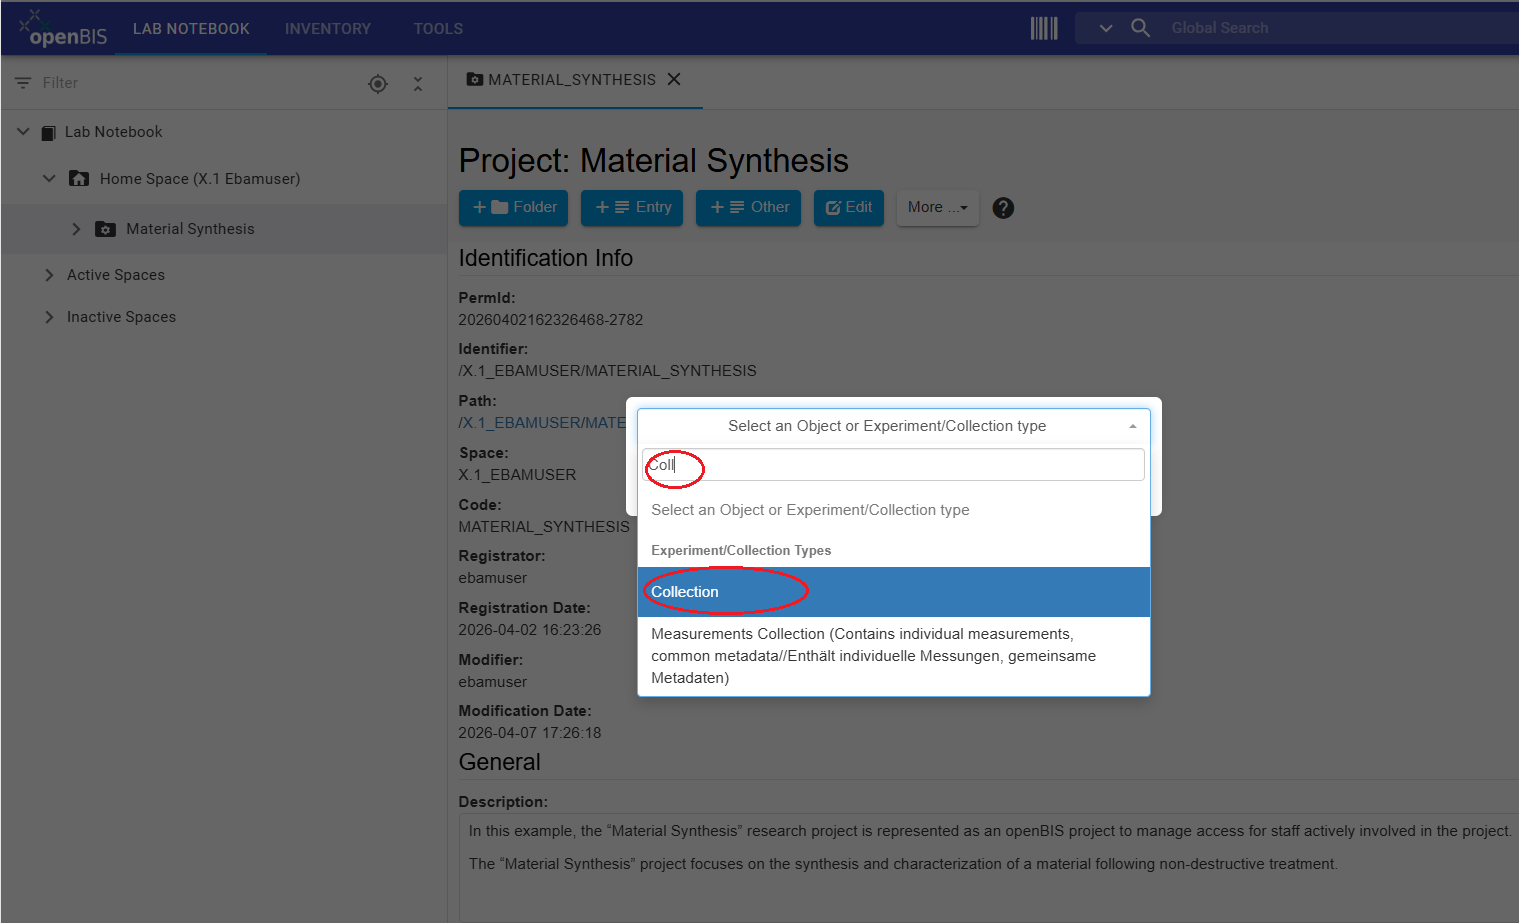
Task: Expand the Inactive Spaces node
Action: tap(49, 317)
